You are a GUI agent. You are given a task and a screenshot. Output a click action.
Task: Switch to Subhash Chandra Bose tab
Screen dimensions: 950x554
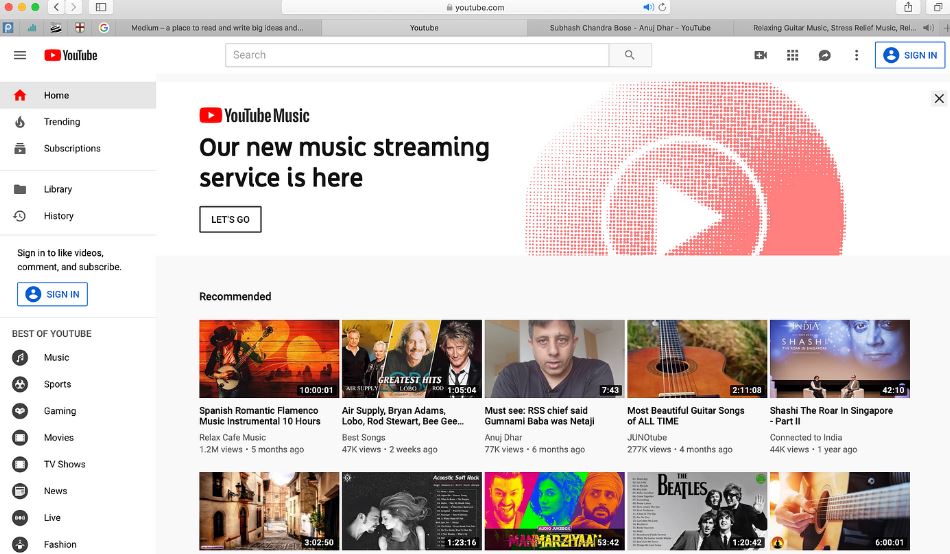coord(630,28)
